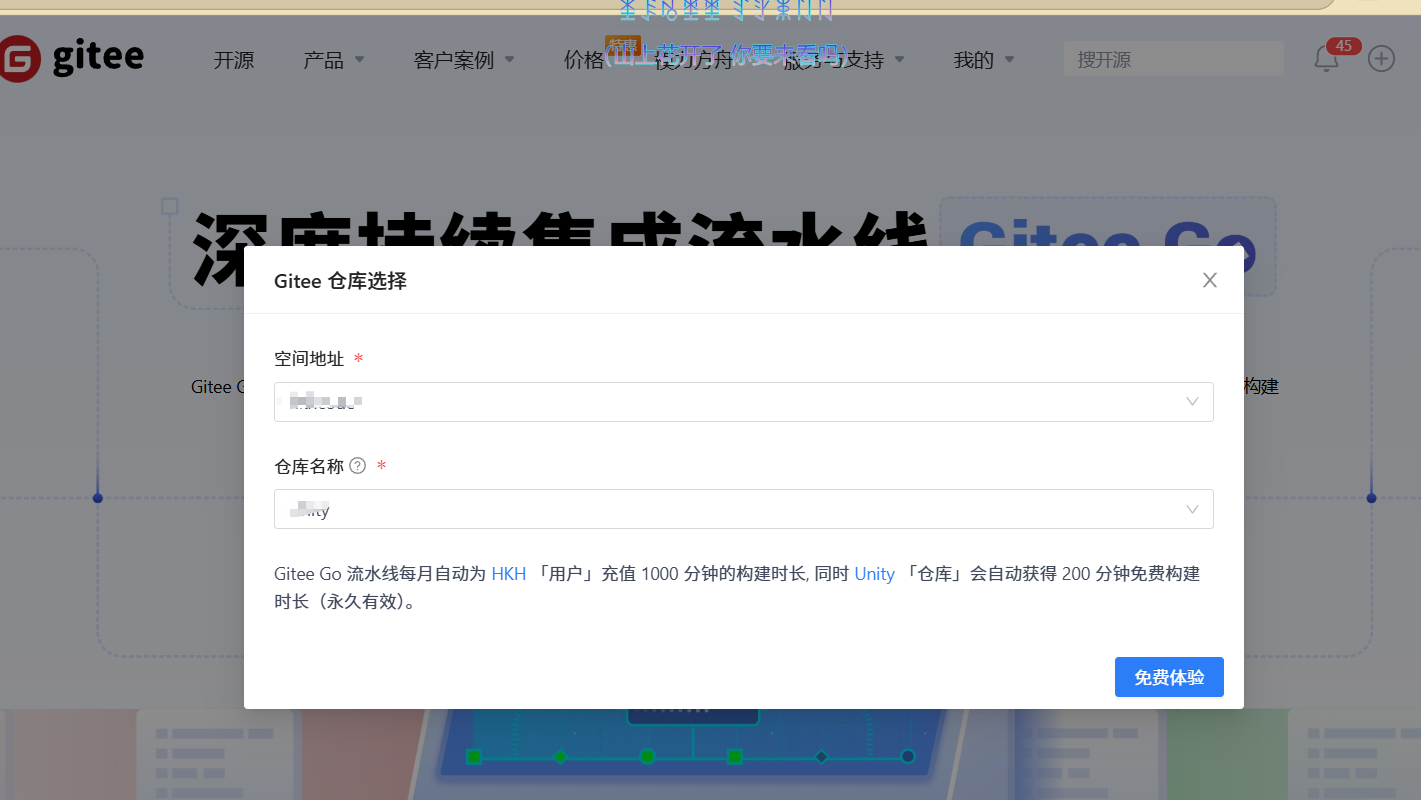Open the notifications bell icon
Image resolution: width=1421 pixels, height=800 pixels.
pos(1326,60)
